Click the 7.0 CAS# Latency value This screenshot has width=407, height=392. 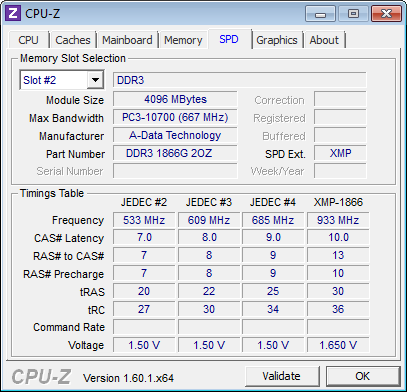(144, 238)
